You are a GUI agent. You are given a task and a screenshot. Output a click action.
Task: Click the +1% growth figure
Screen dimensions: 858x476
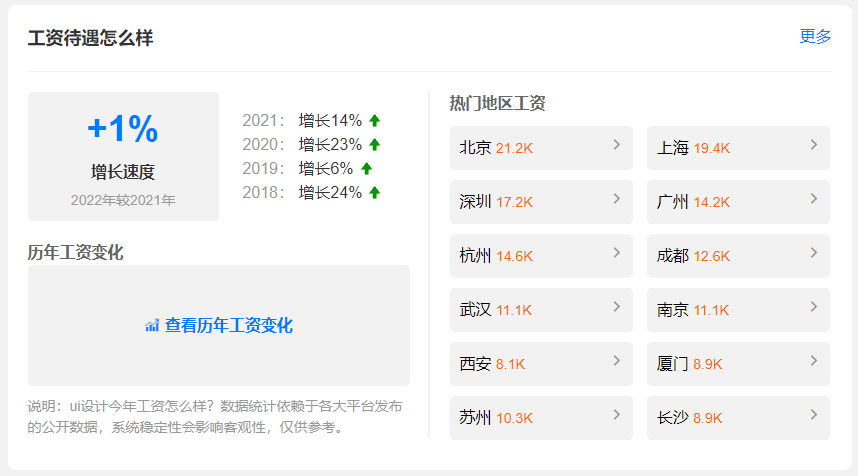[123, 129]
